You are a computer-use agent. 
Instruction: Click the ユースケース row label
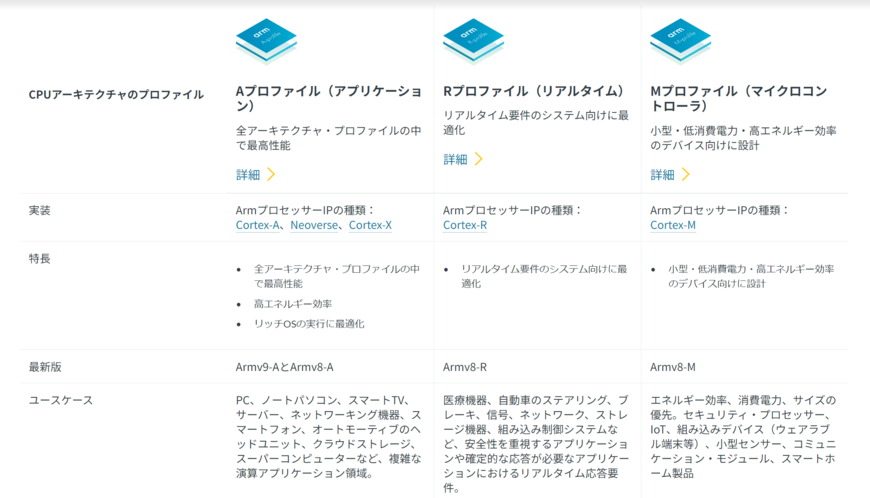click(x=61, y=400)
